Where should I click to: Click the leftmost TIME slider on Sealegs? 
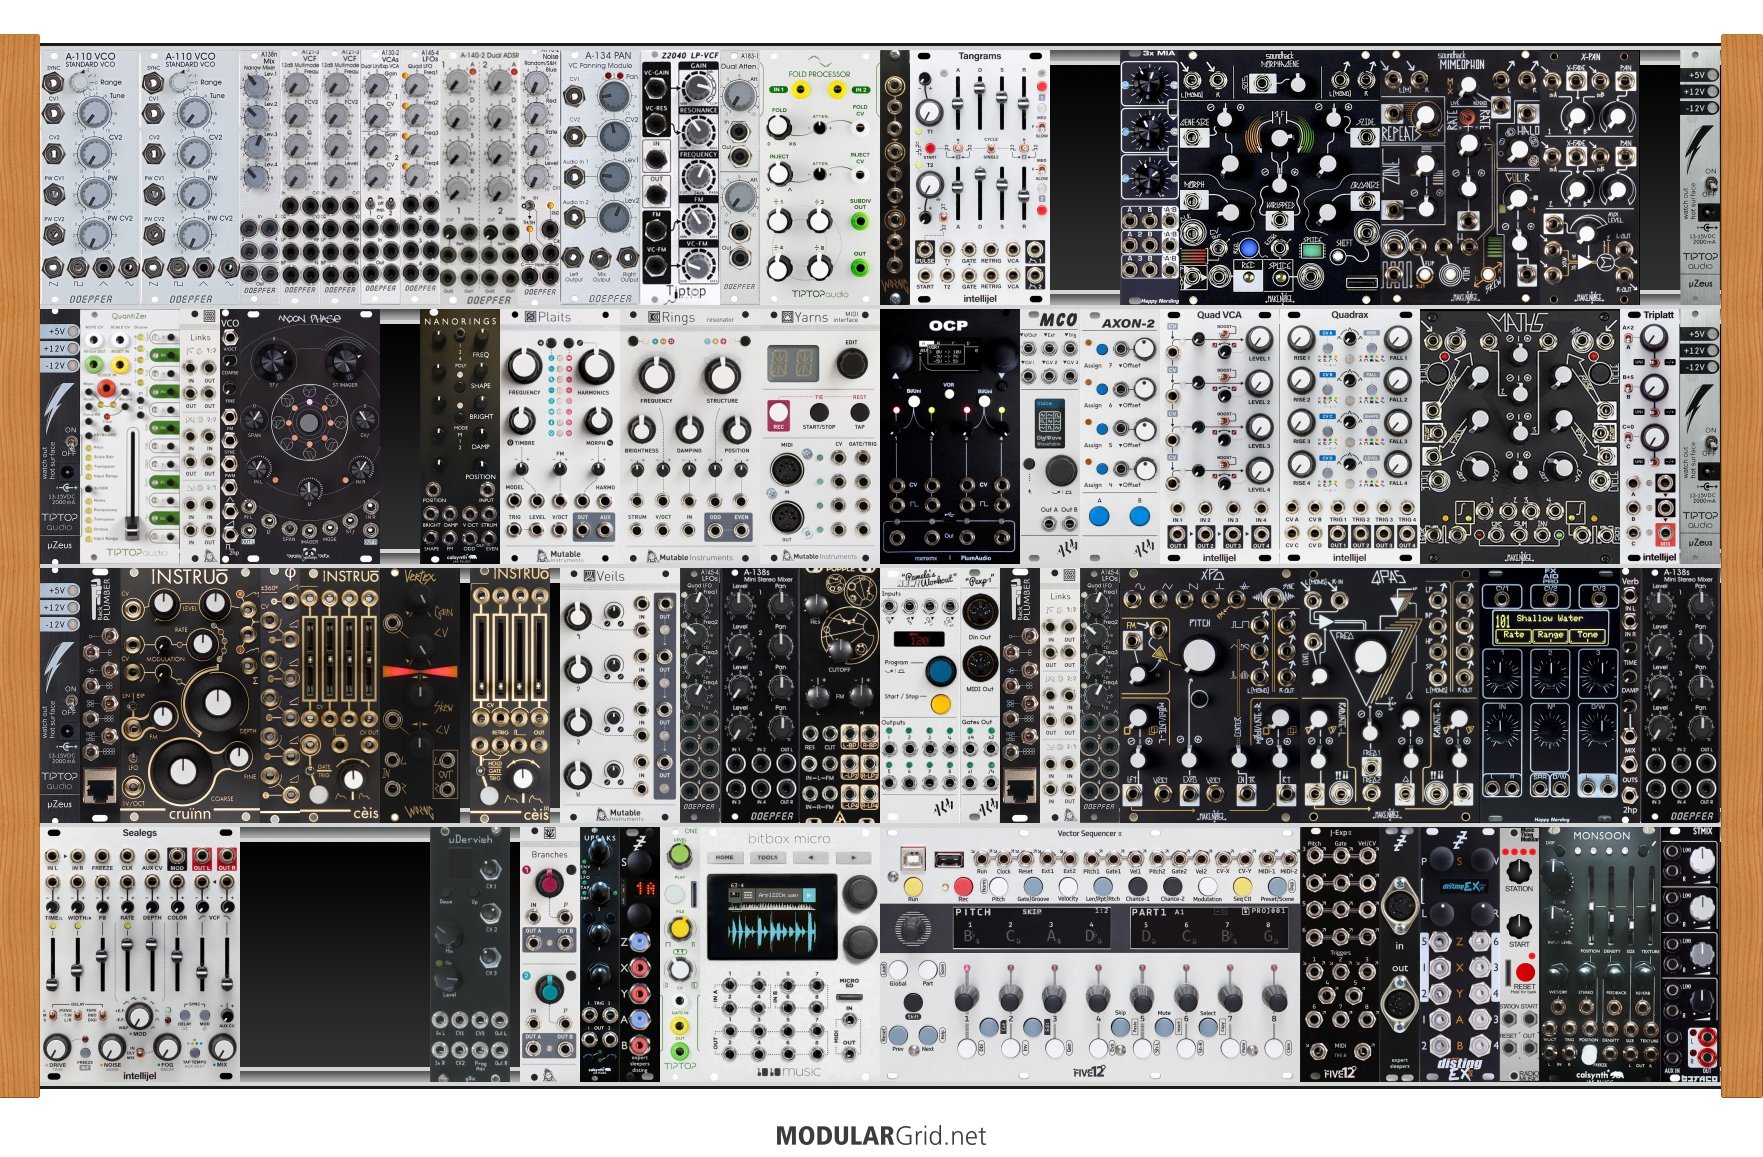[x=52, y=985]
